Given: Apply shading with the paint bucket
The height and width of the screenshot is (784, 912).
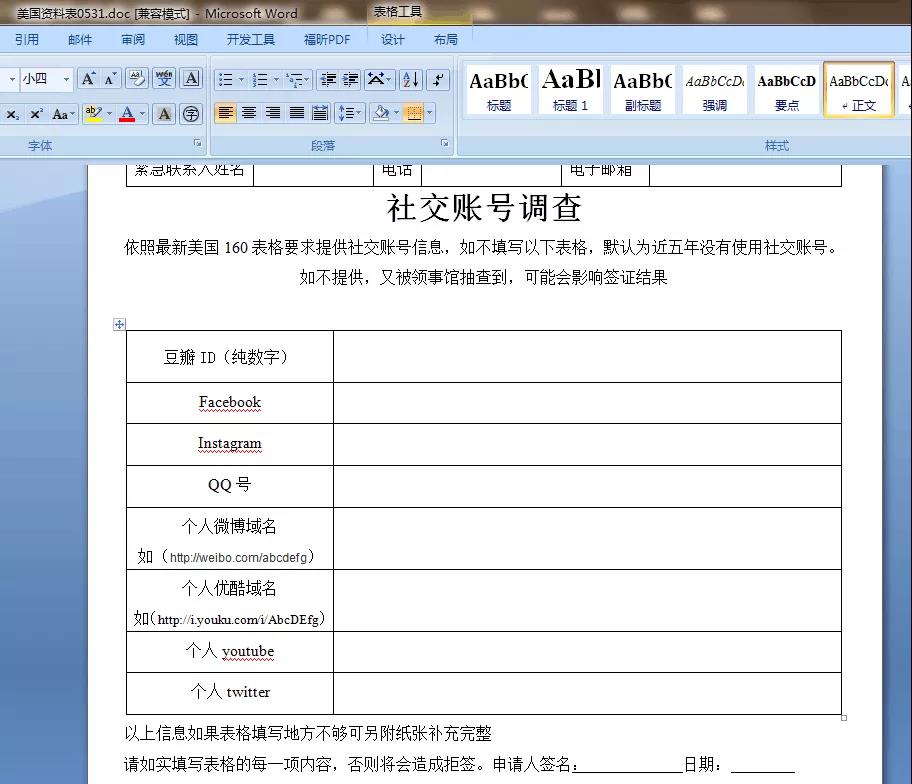Looking at the screenshot, I should (x=382, y=113).
